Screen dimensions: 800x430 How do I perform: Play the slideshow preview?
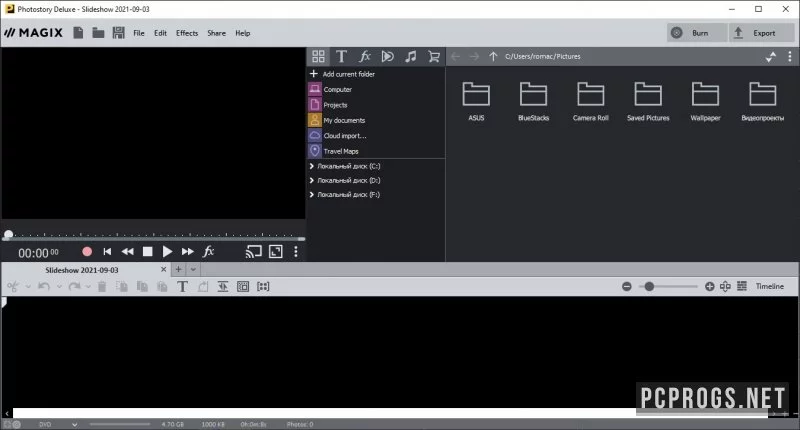(x=167, y=251)
